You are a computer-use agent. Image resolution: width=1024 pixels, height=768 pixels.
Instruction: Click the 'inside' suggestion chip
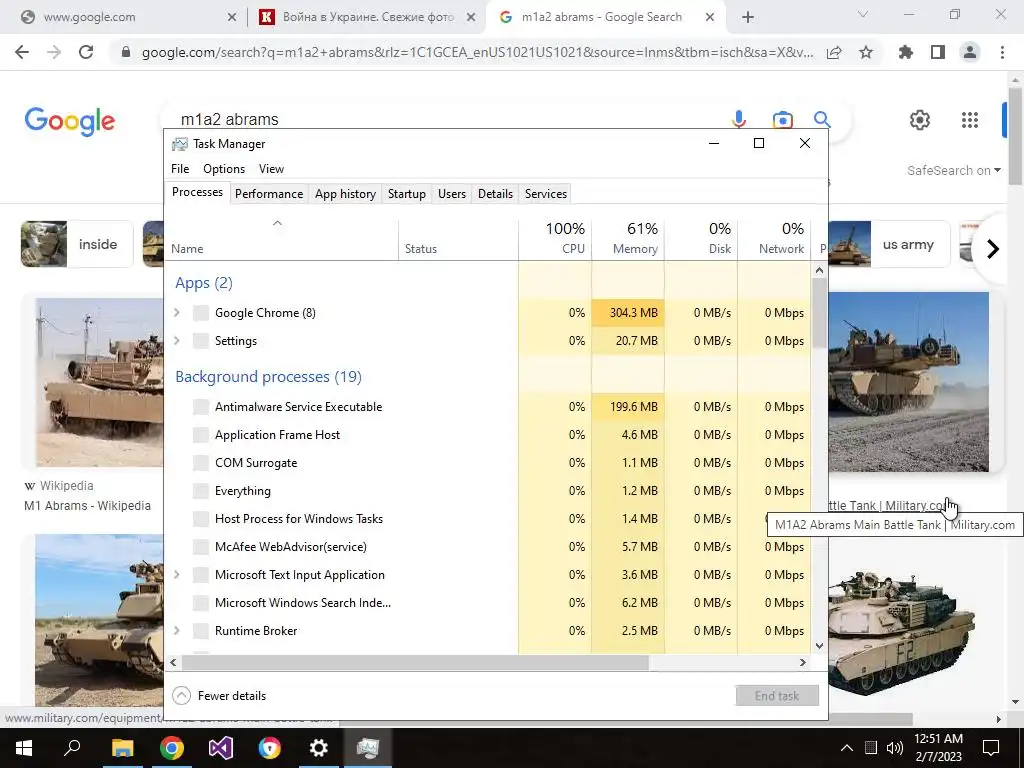(x=77, y=244)
